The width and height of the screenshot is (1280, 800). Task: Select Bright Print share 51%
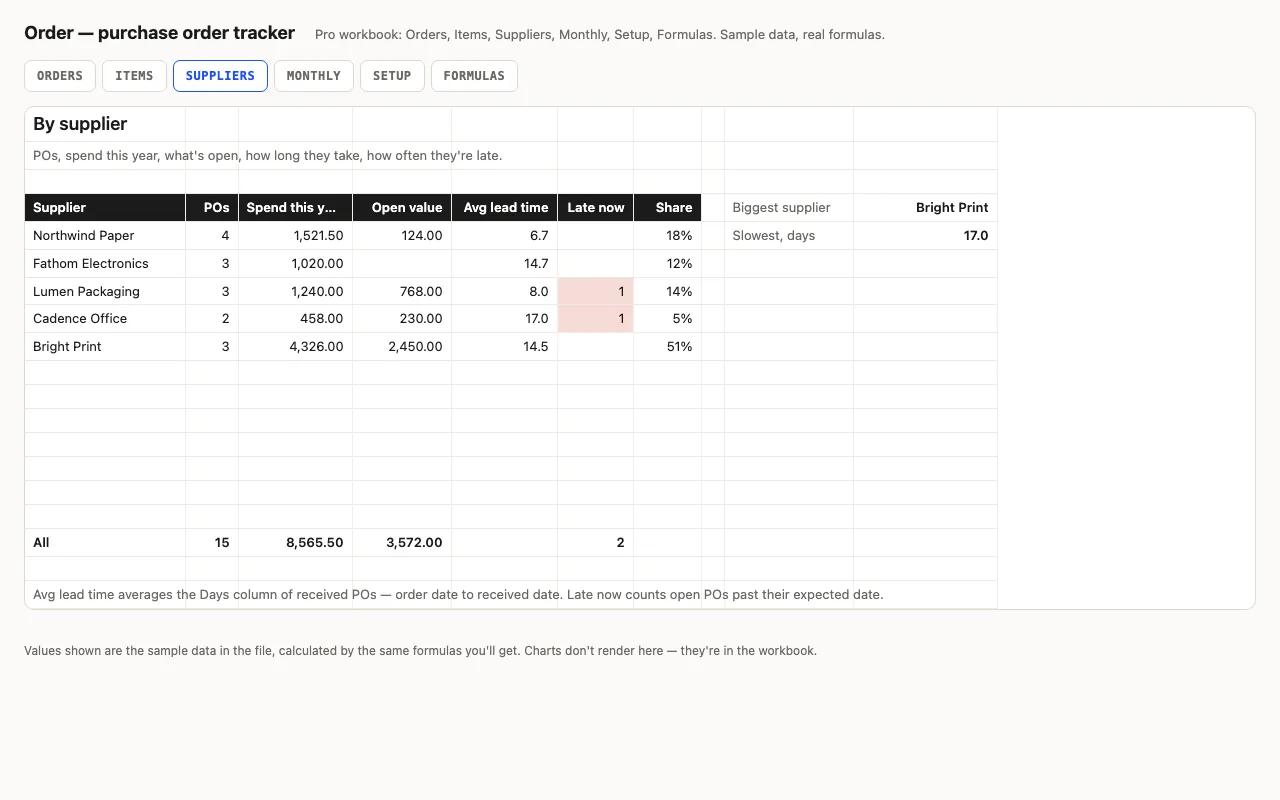coord(667,347)
